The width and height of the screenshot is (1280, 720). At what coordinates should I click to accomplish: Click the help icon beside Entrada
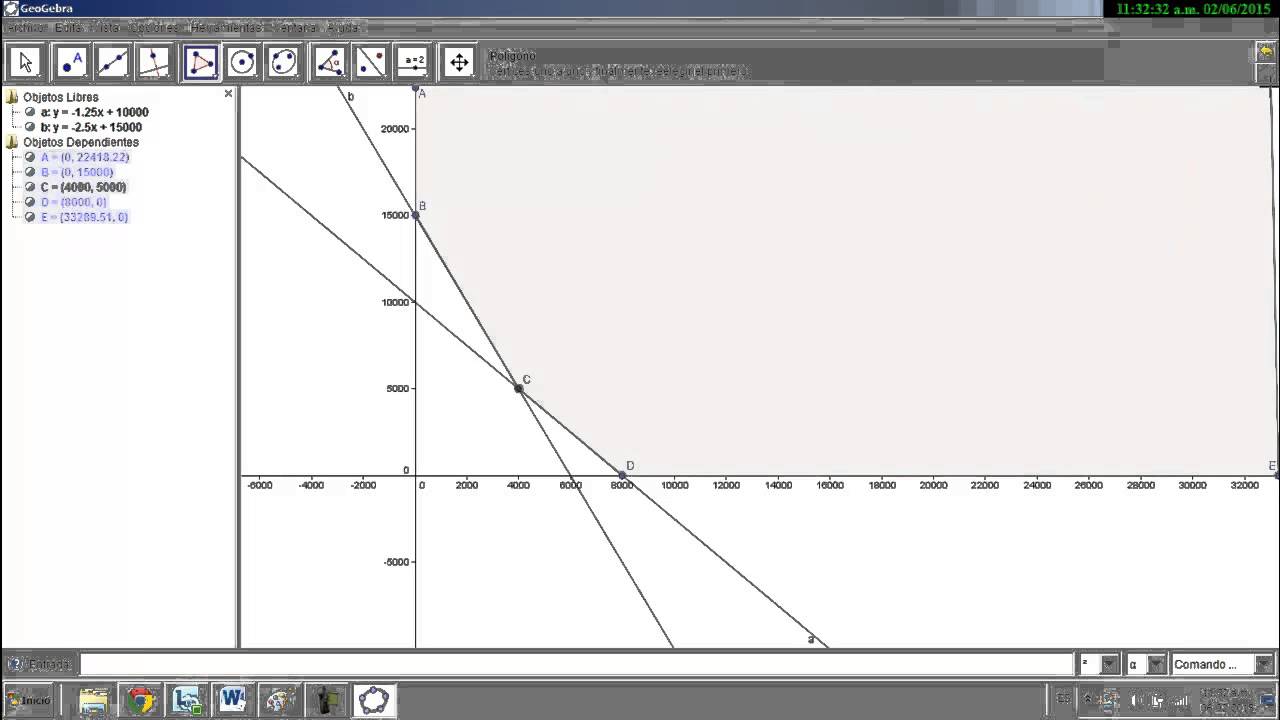pyautogui.click(x=14, y=664)
